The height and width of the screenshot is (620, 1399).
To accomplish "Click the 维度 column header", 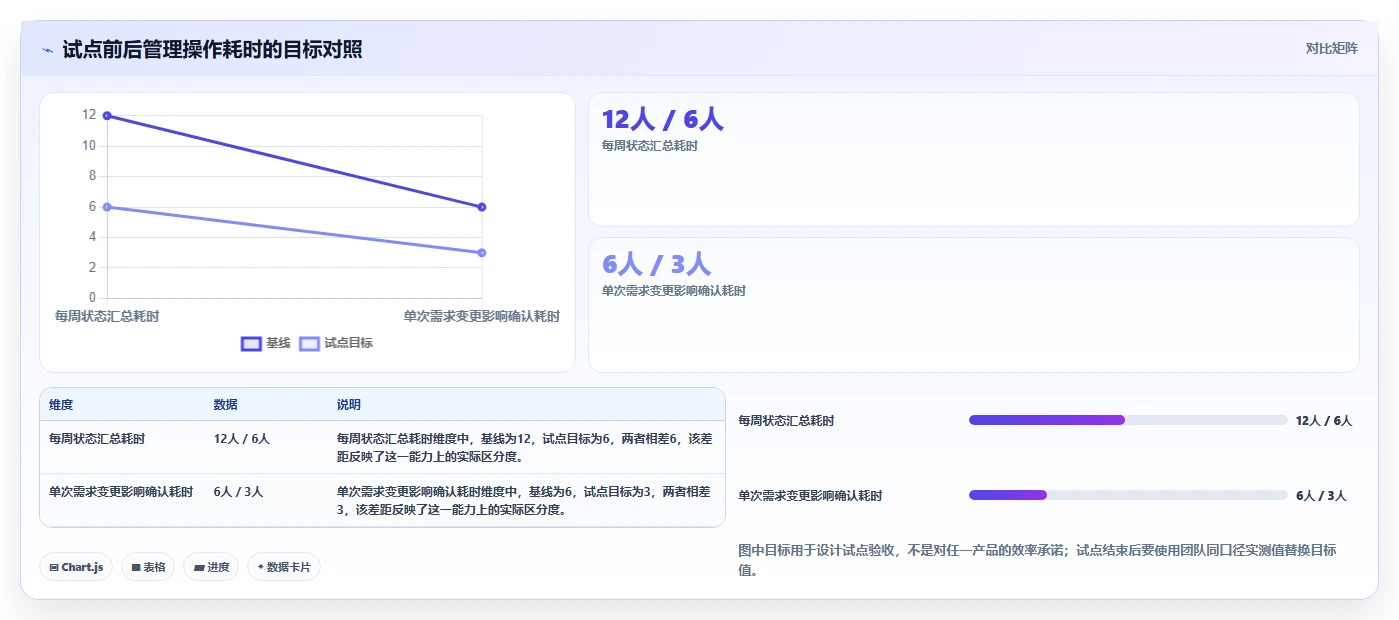I will [x=61, y=405].
